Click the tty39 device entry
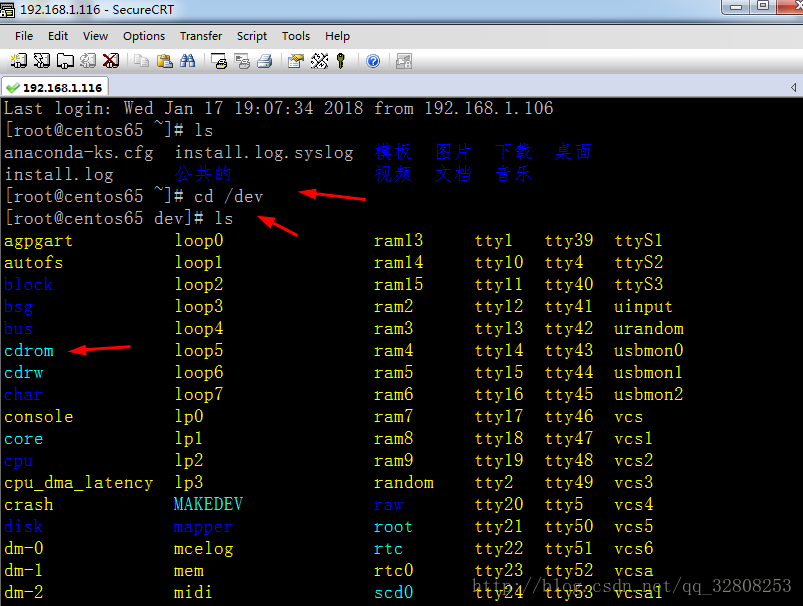Viewport: 803px width, 606px height. (568, 241)
